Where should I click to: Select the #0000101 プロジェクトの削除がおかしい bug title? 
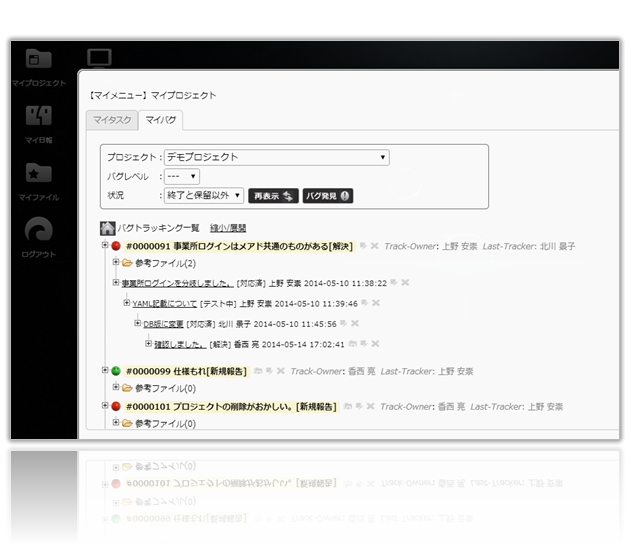231,407
